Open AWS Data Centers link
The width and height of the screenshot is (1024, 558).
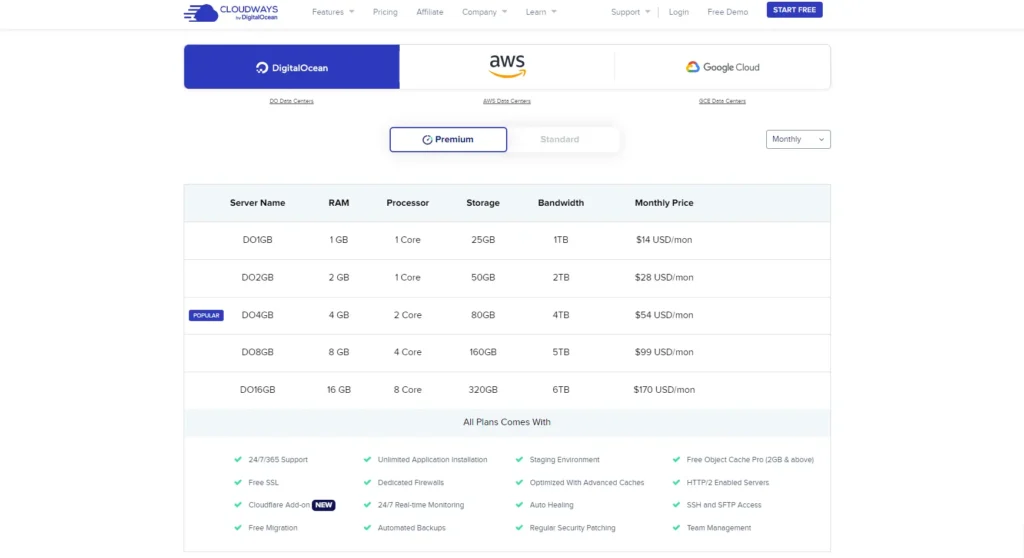point(507,101)
